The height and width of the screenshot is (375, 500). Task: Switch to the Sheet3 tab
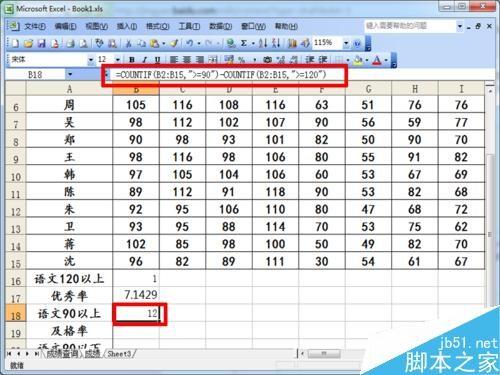pos(119,354)
